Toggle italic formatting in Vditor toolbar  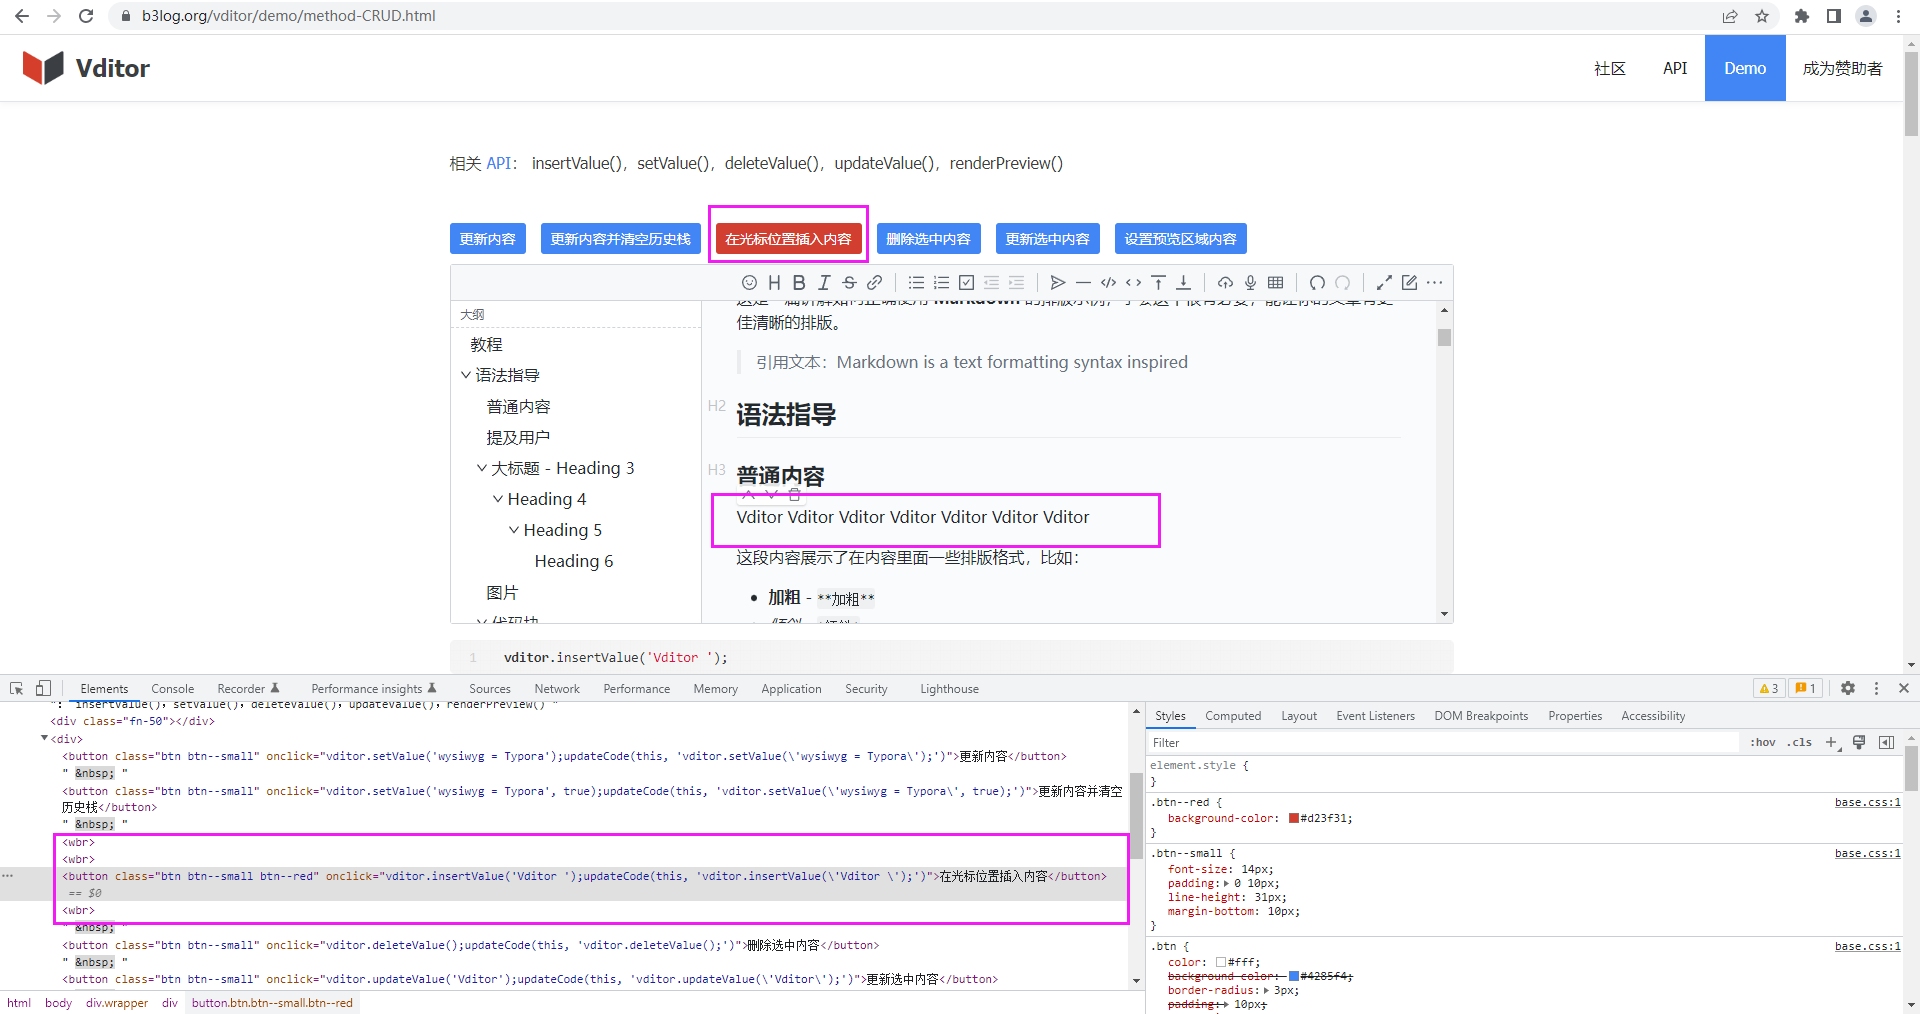click(x=824, y=283)
